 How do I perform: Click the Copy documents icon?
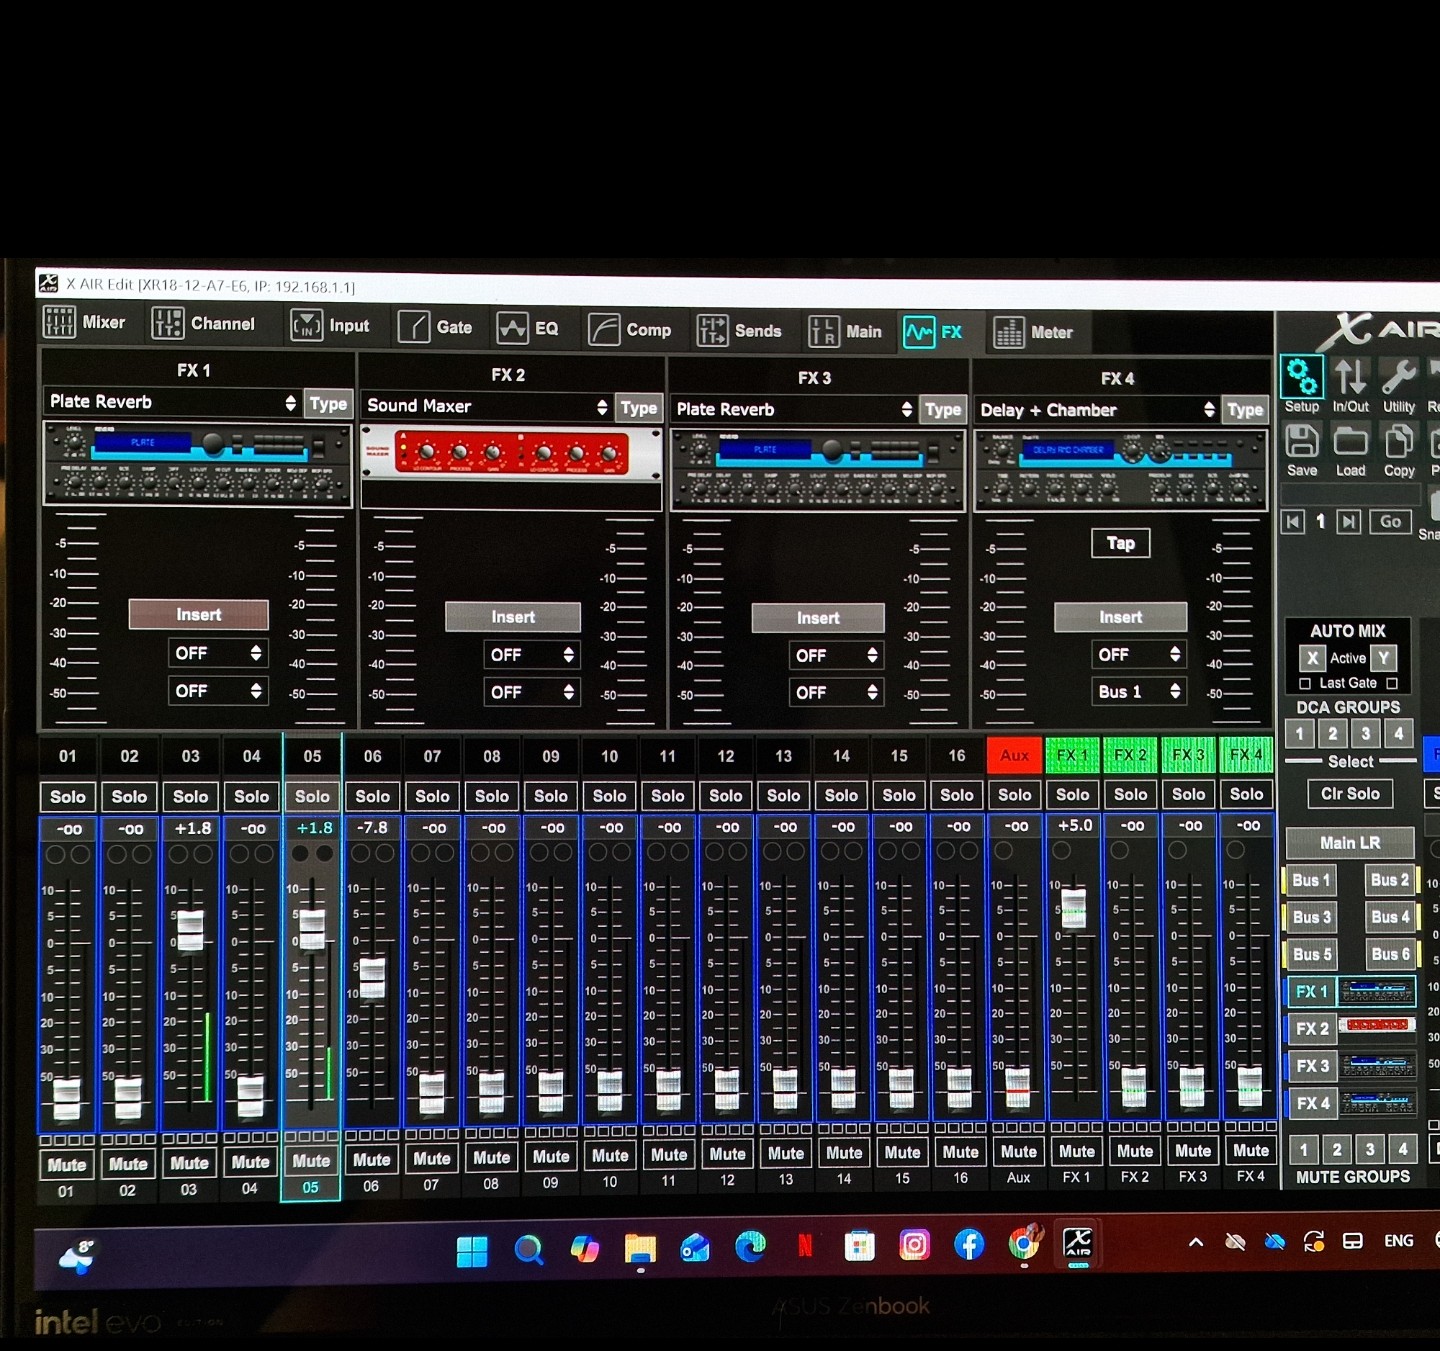pos(1399,441)
